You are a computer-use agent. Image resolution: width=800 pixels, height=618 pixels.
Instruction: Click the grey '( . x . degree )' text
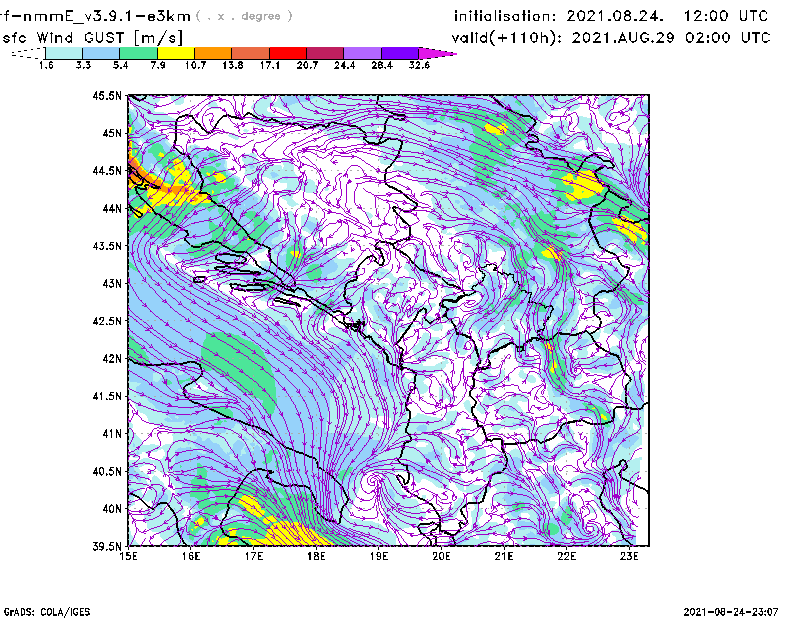244,16
